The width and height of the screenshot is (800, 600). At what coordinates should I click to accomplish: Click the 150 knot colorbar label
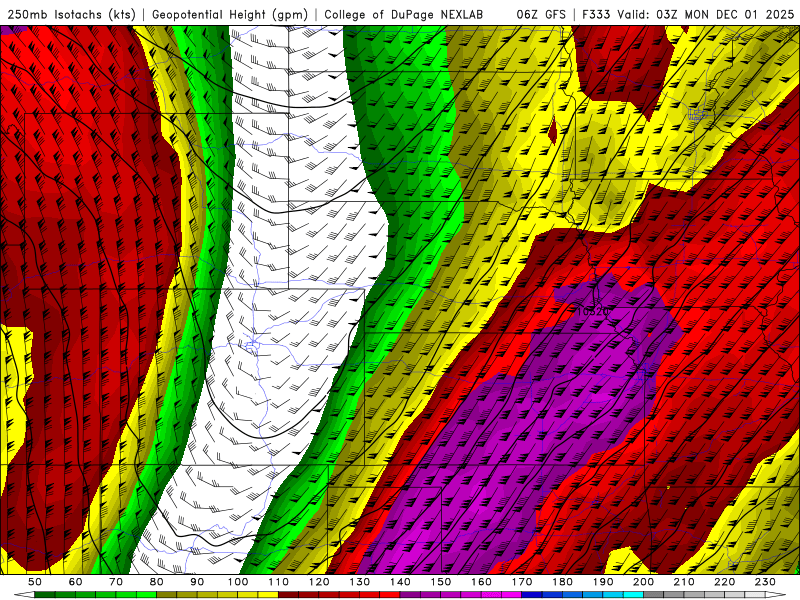(441, 582)
